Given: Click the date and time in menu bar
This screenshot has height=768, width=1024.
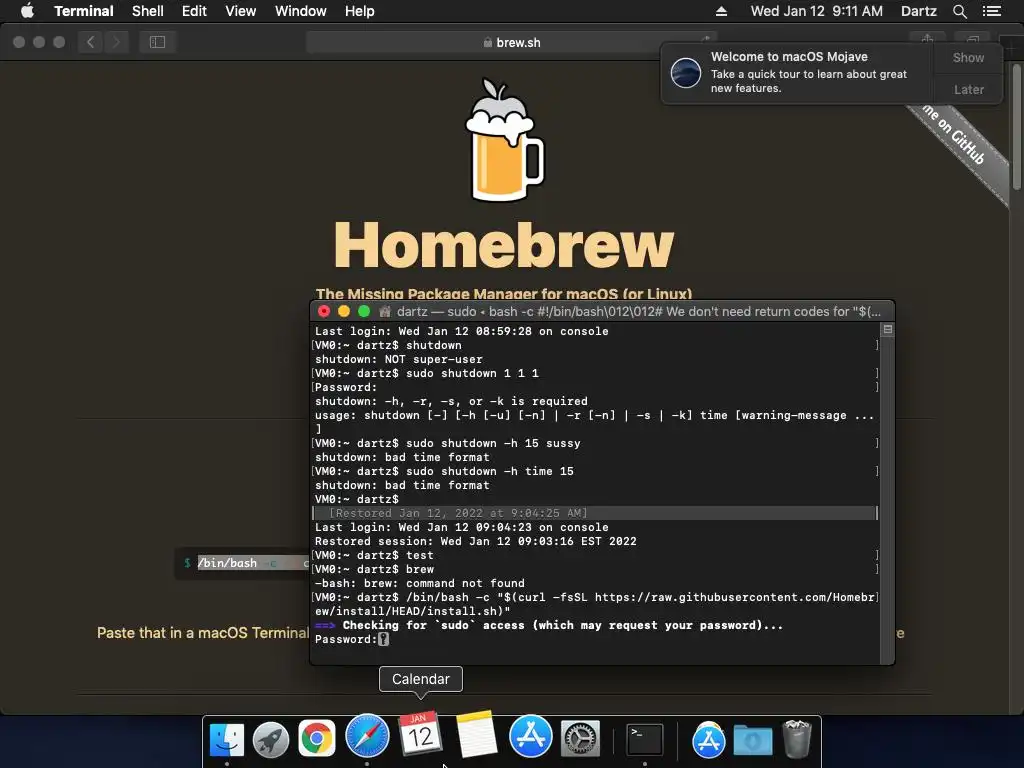Looking at the screenshot, I should coord(816,11).
